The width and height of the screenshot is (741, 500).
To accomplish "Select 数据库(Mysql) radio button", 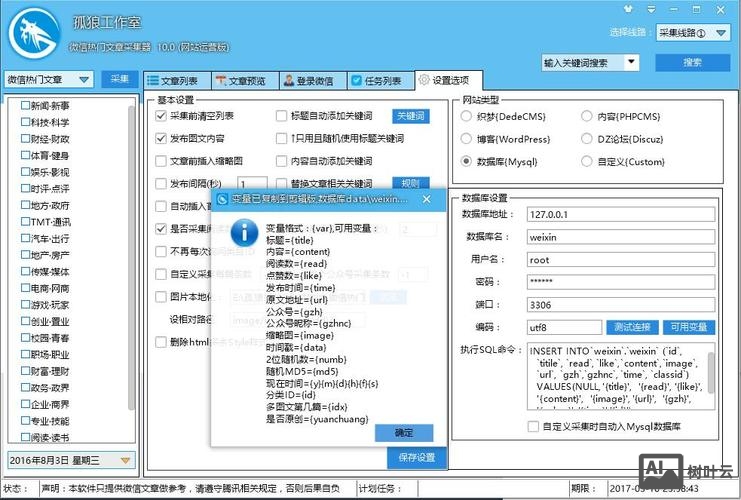I will point(466,161).
